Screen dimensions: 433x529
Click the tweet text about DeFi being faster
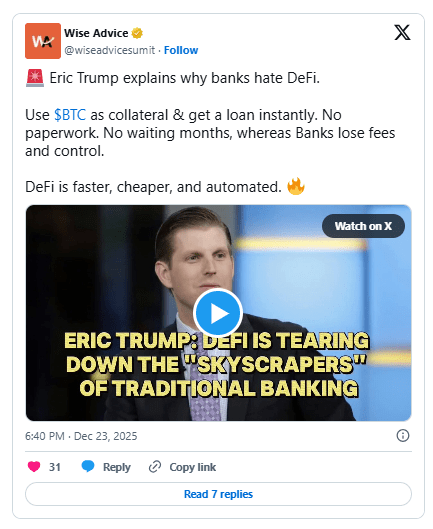(154, 187)
